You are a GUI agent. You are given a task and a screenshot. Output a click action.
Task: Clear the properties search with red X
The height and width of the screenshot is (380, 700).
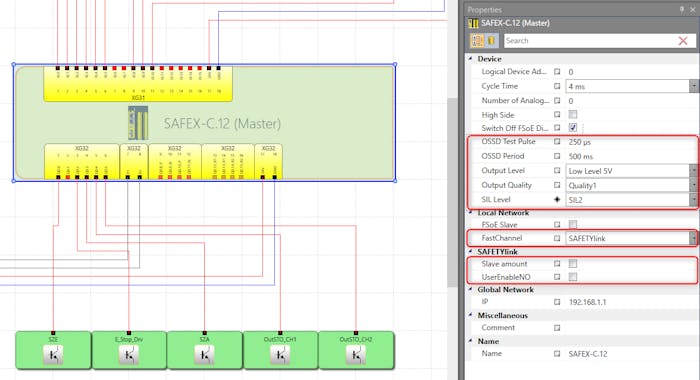pos(683,41)
